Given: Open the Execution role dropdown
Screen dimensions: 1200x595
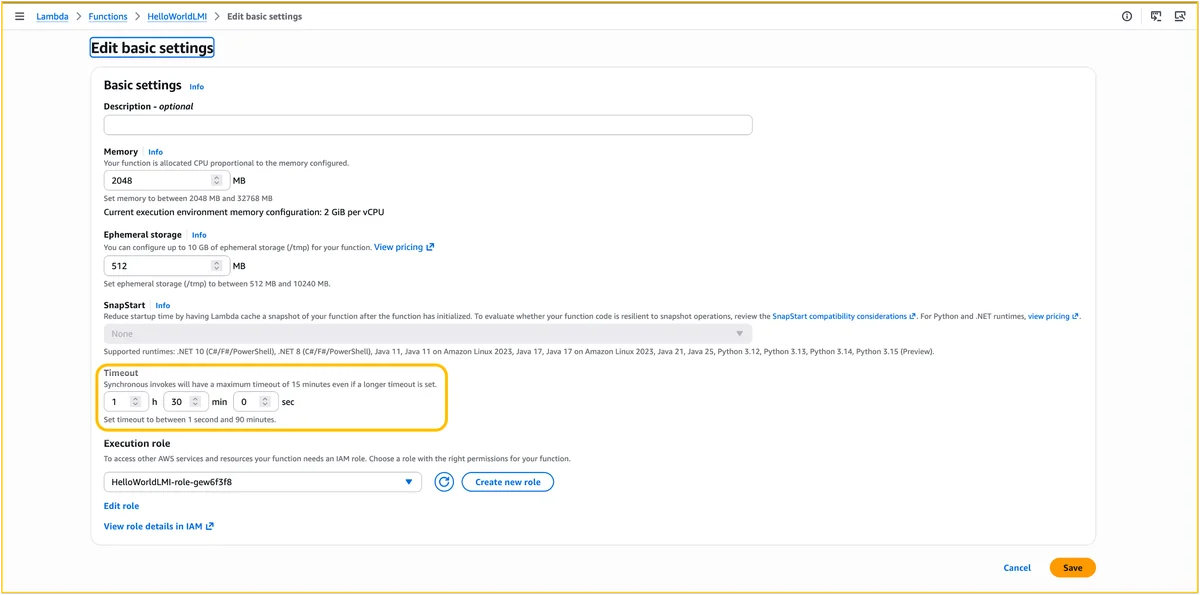Looking at the screenshot, I should click(264, 482).
